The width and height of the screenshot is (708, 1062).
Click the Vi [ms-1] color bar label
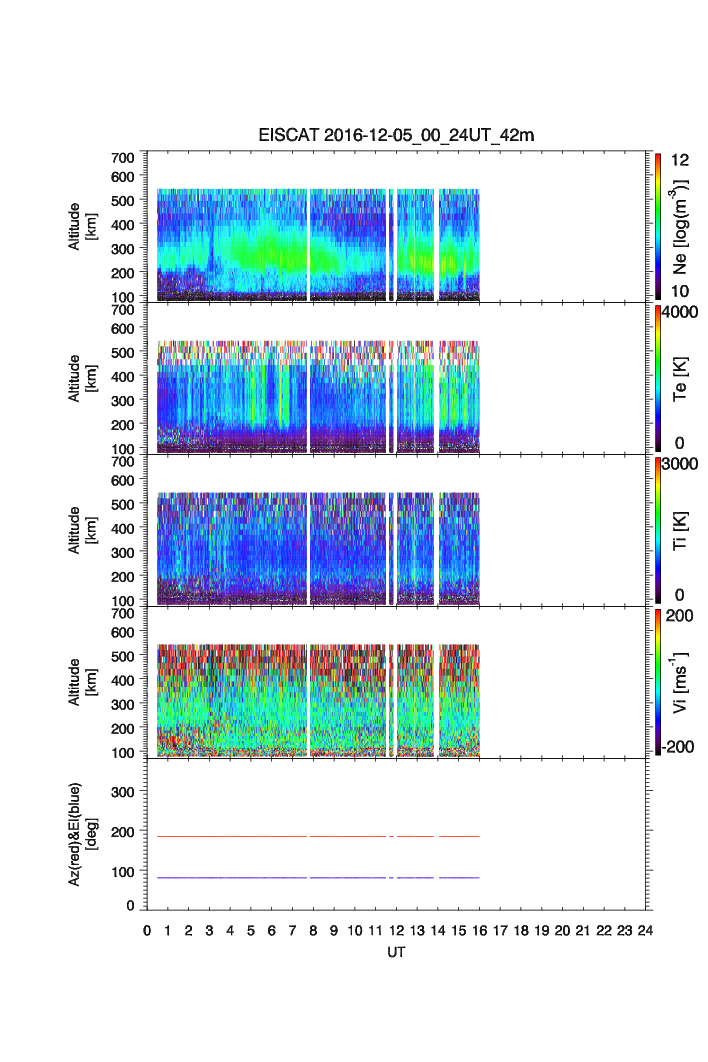coord(680,682)
